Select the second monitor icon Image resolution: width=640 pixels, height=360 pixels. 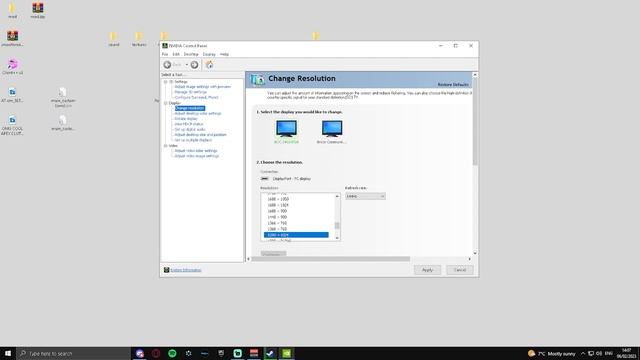[x=332, y=129]
